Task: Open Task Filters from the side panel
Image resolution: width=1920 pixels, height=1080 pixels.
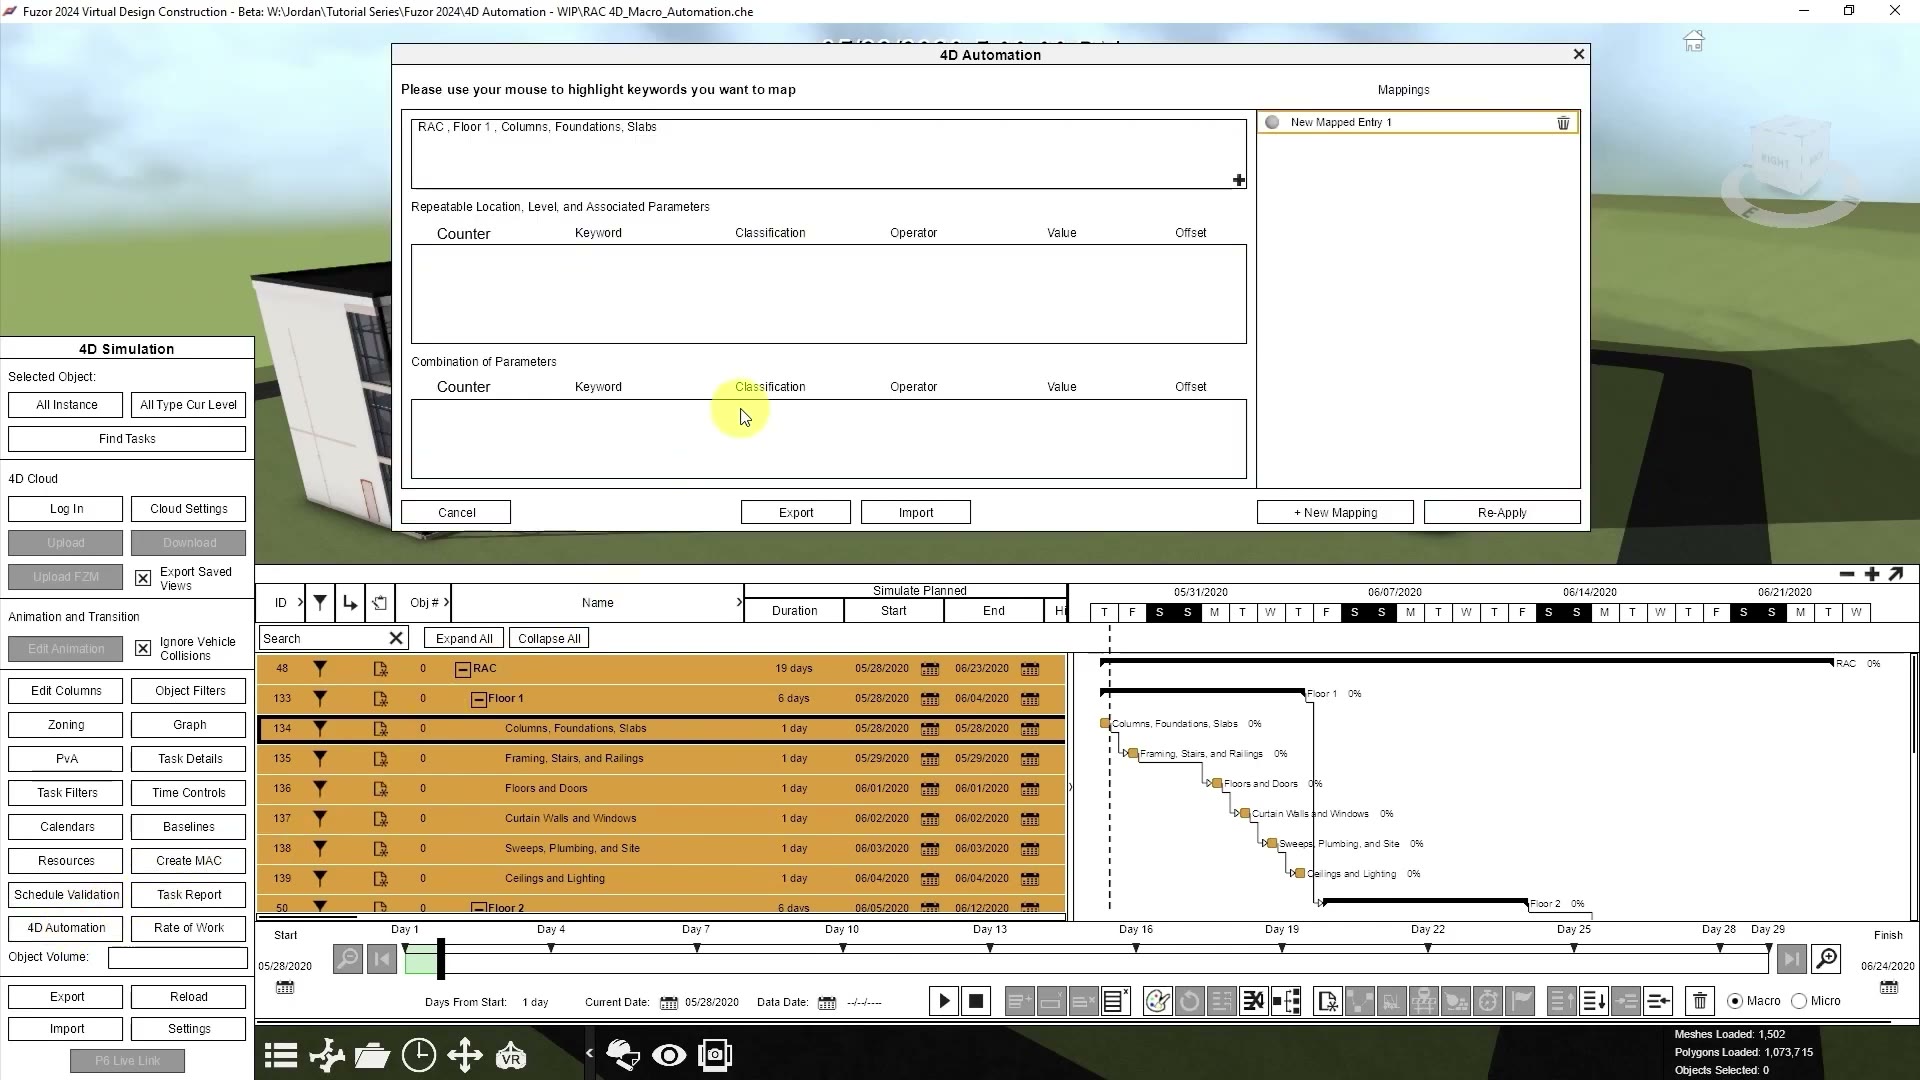Action: click(66, 793)
